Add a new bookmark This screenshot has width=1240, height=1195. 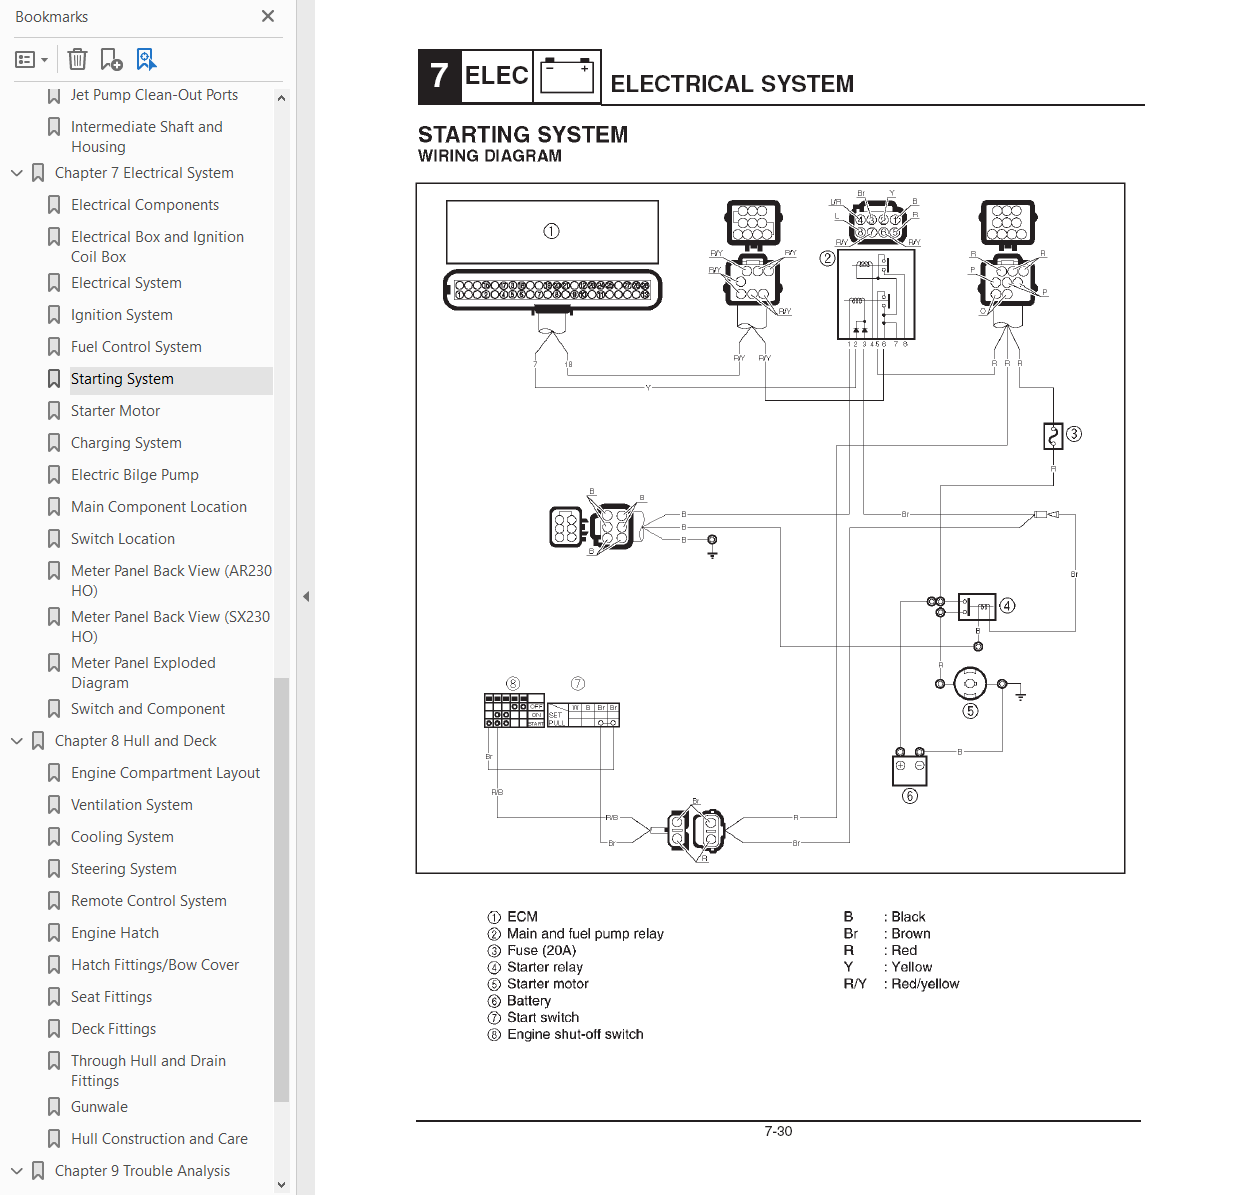coord(111,60)
